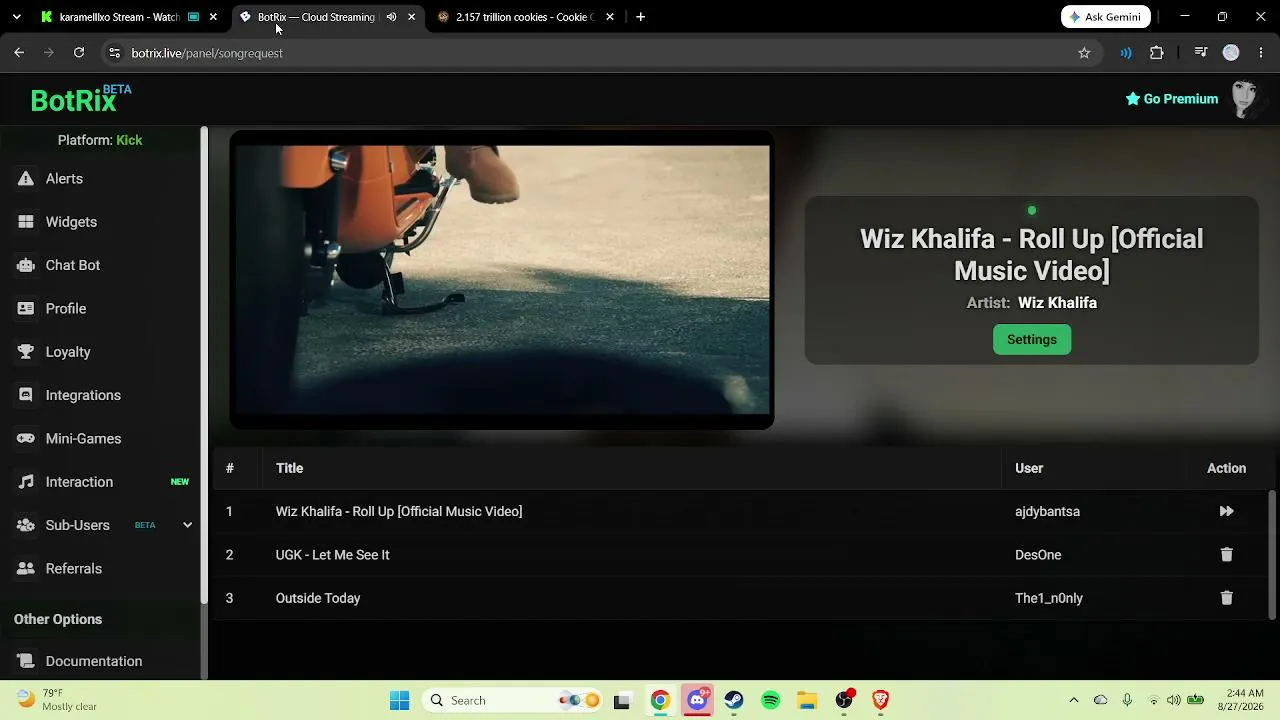
Task: Select the BotRix Cloud Streaming tab
Action: pyautogui.click(x=315, y=17)
